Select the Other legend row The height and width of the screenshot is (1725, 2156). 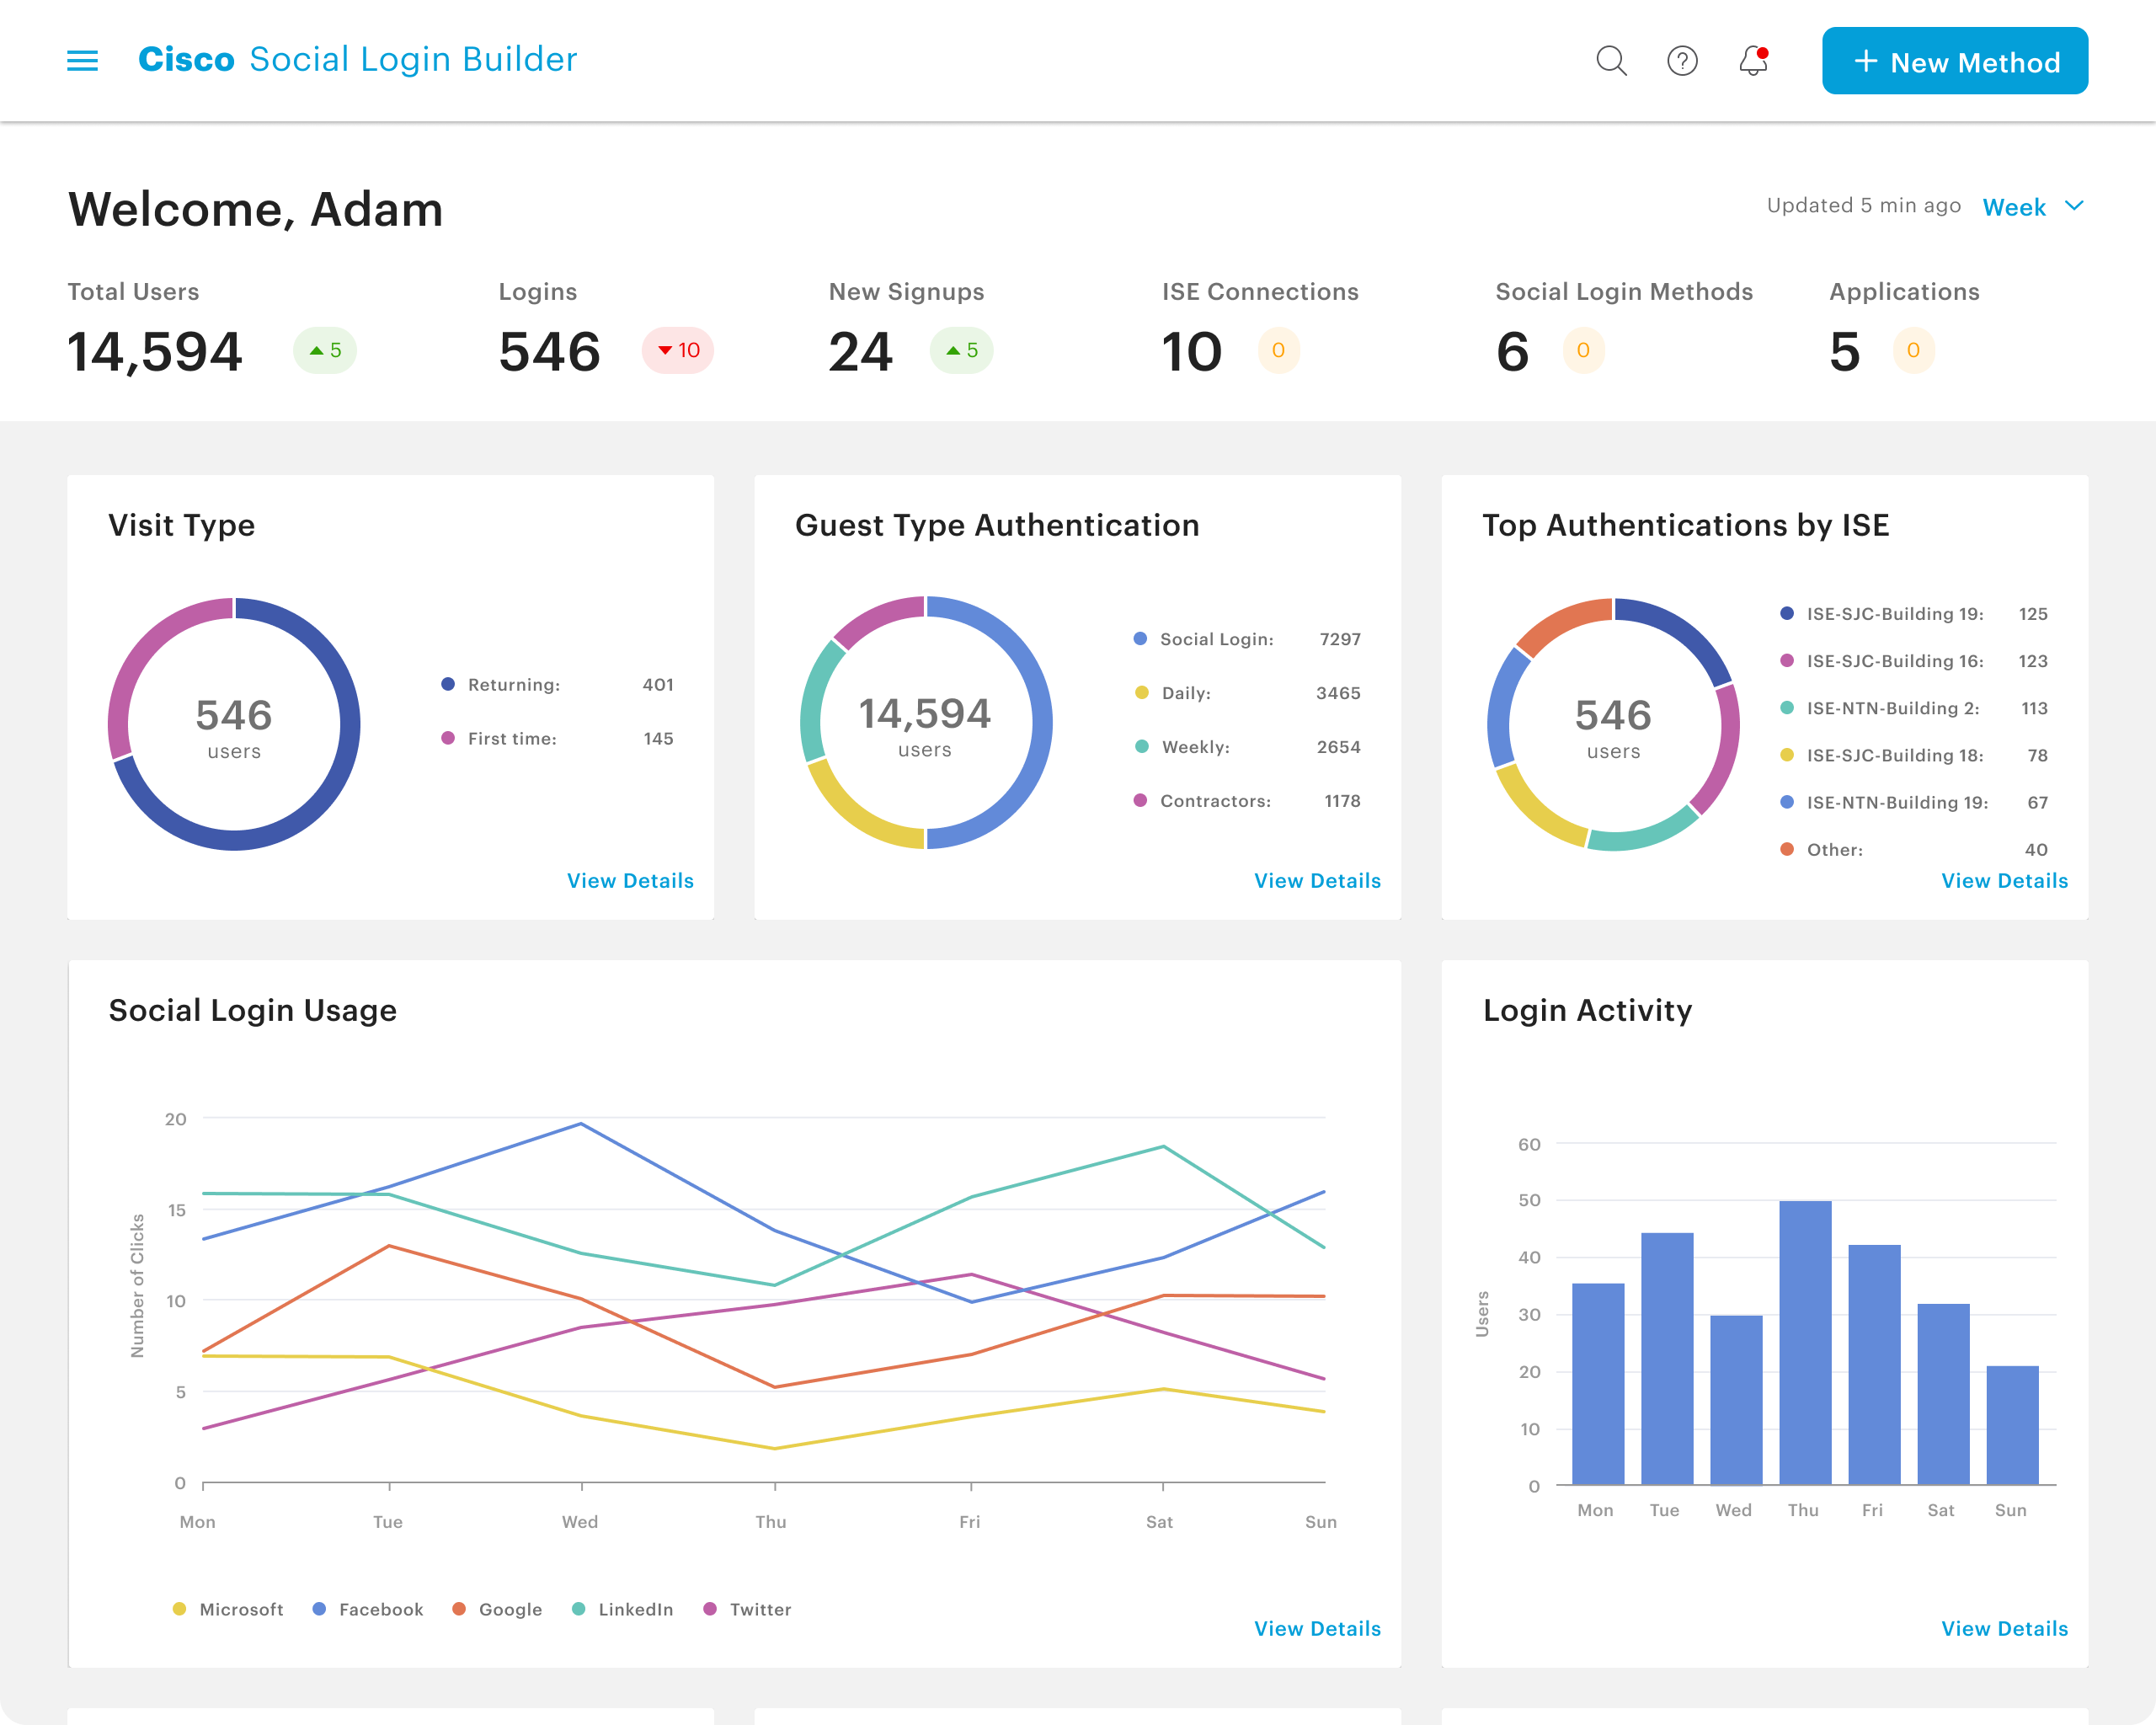pyautogui.click(x=1914, y=849)
